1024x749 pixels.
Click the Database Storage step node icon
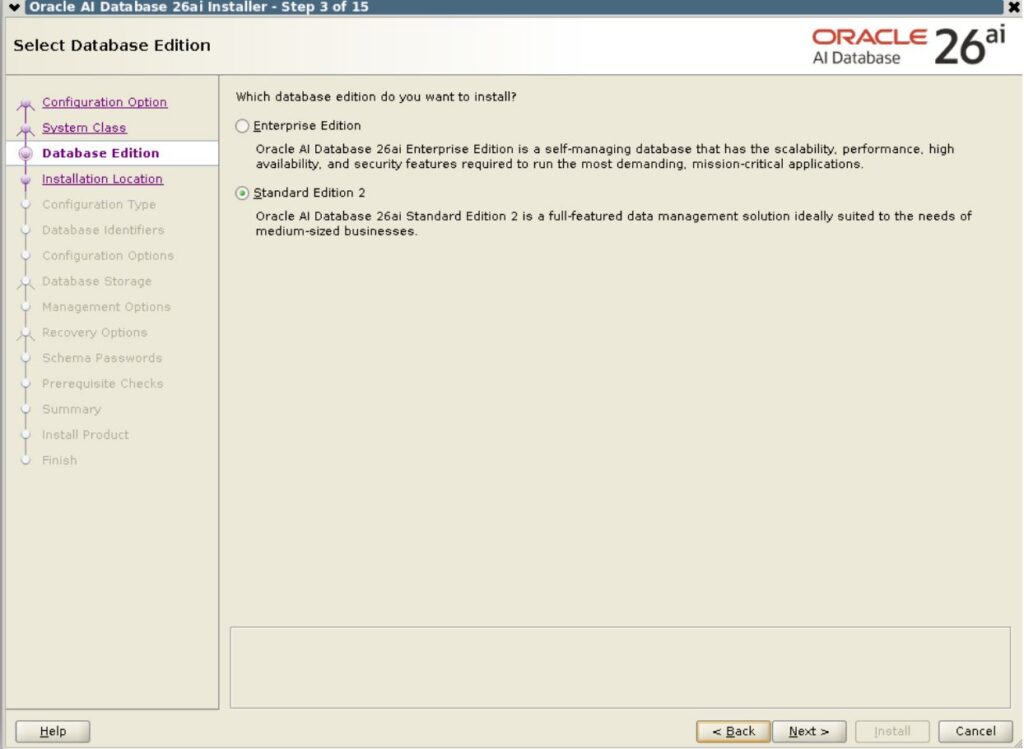tap(25, 282)
